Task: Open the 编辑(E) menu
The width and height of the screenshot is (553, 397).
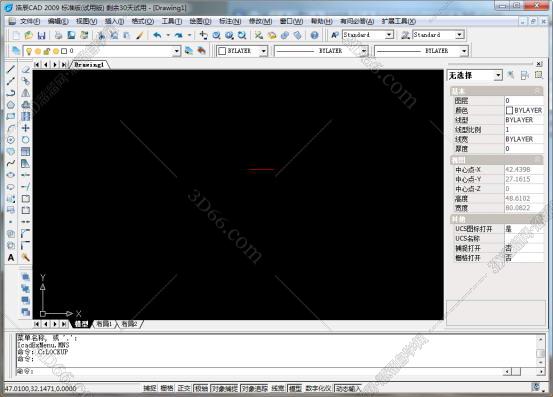Action: click(58, 21)
